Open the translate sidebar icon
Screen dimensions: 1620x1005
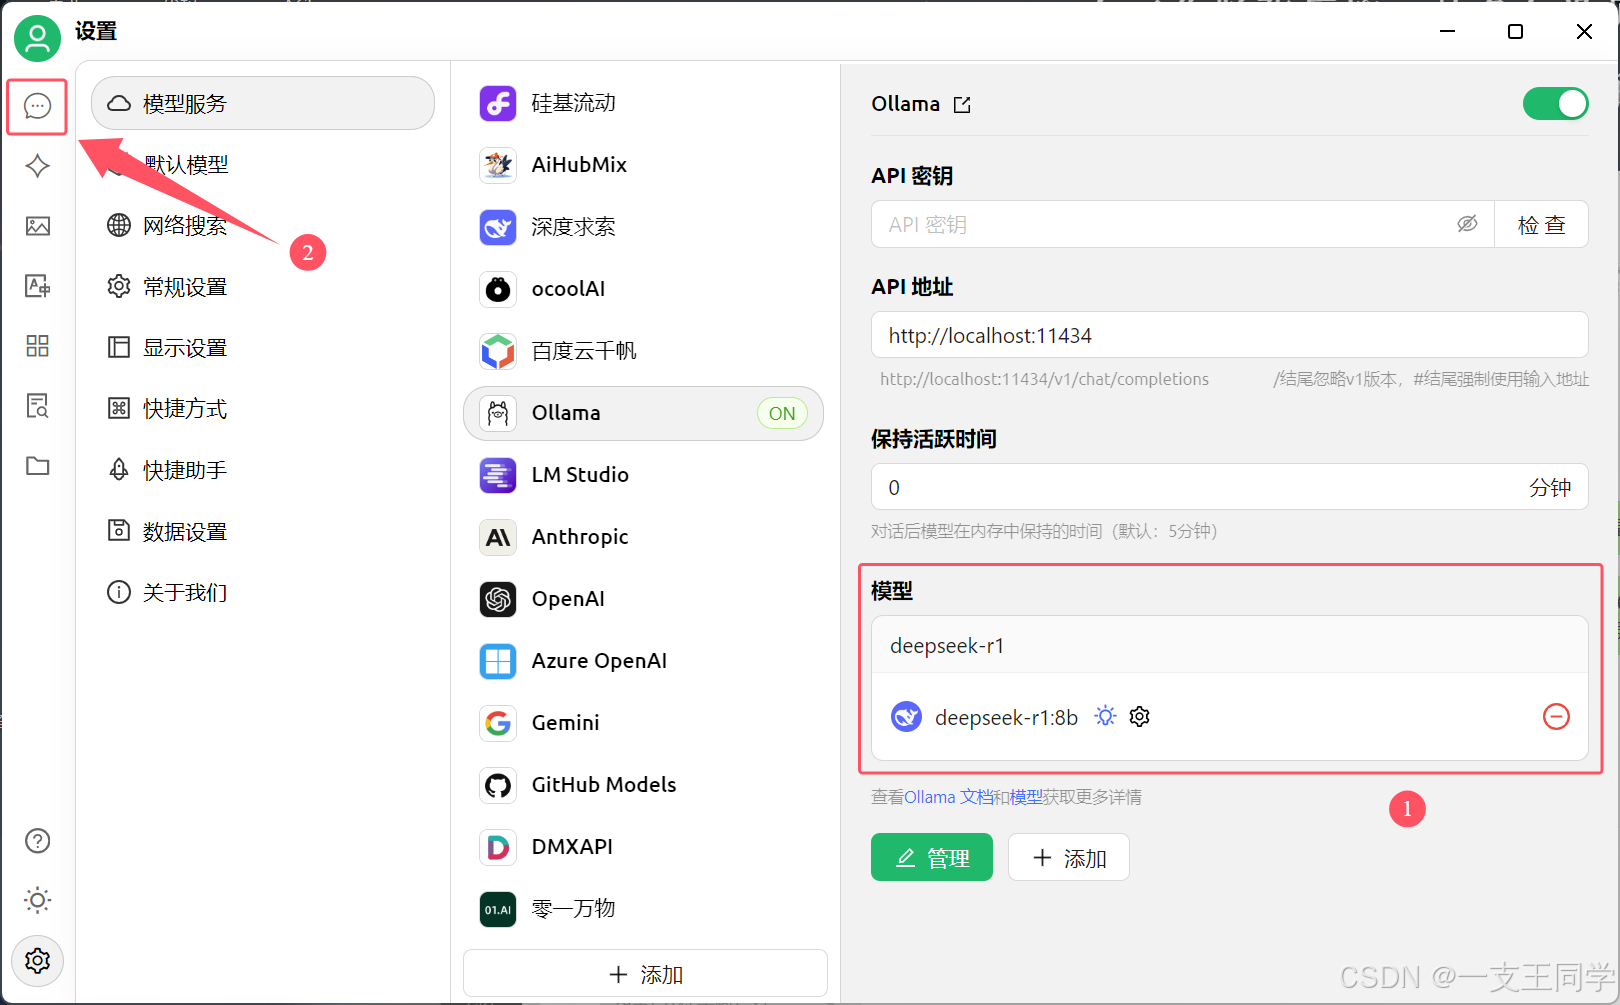coord(37,286)
